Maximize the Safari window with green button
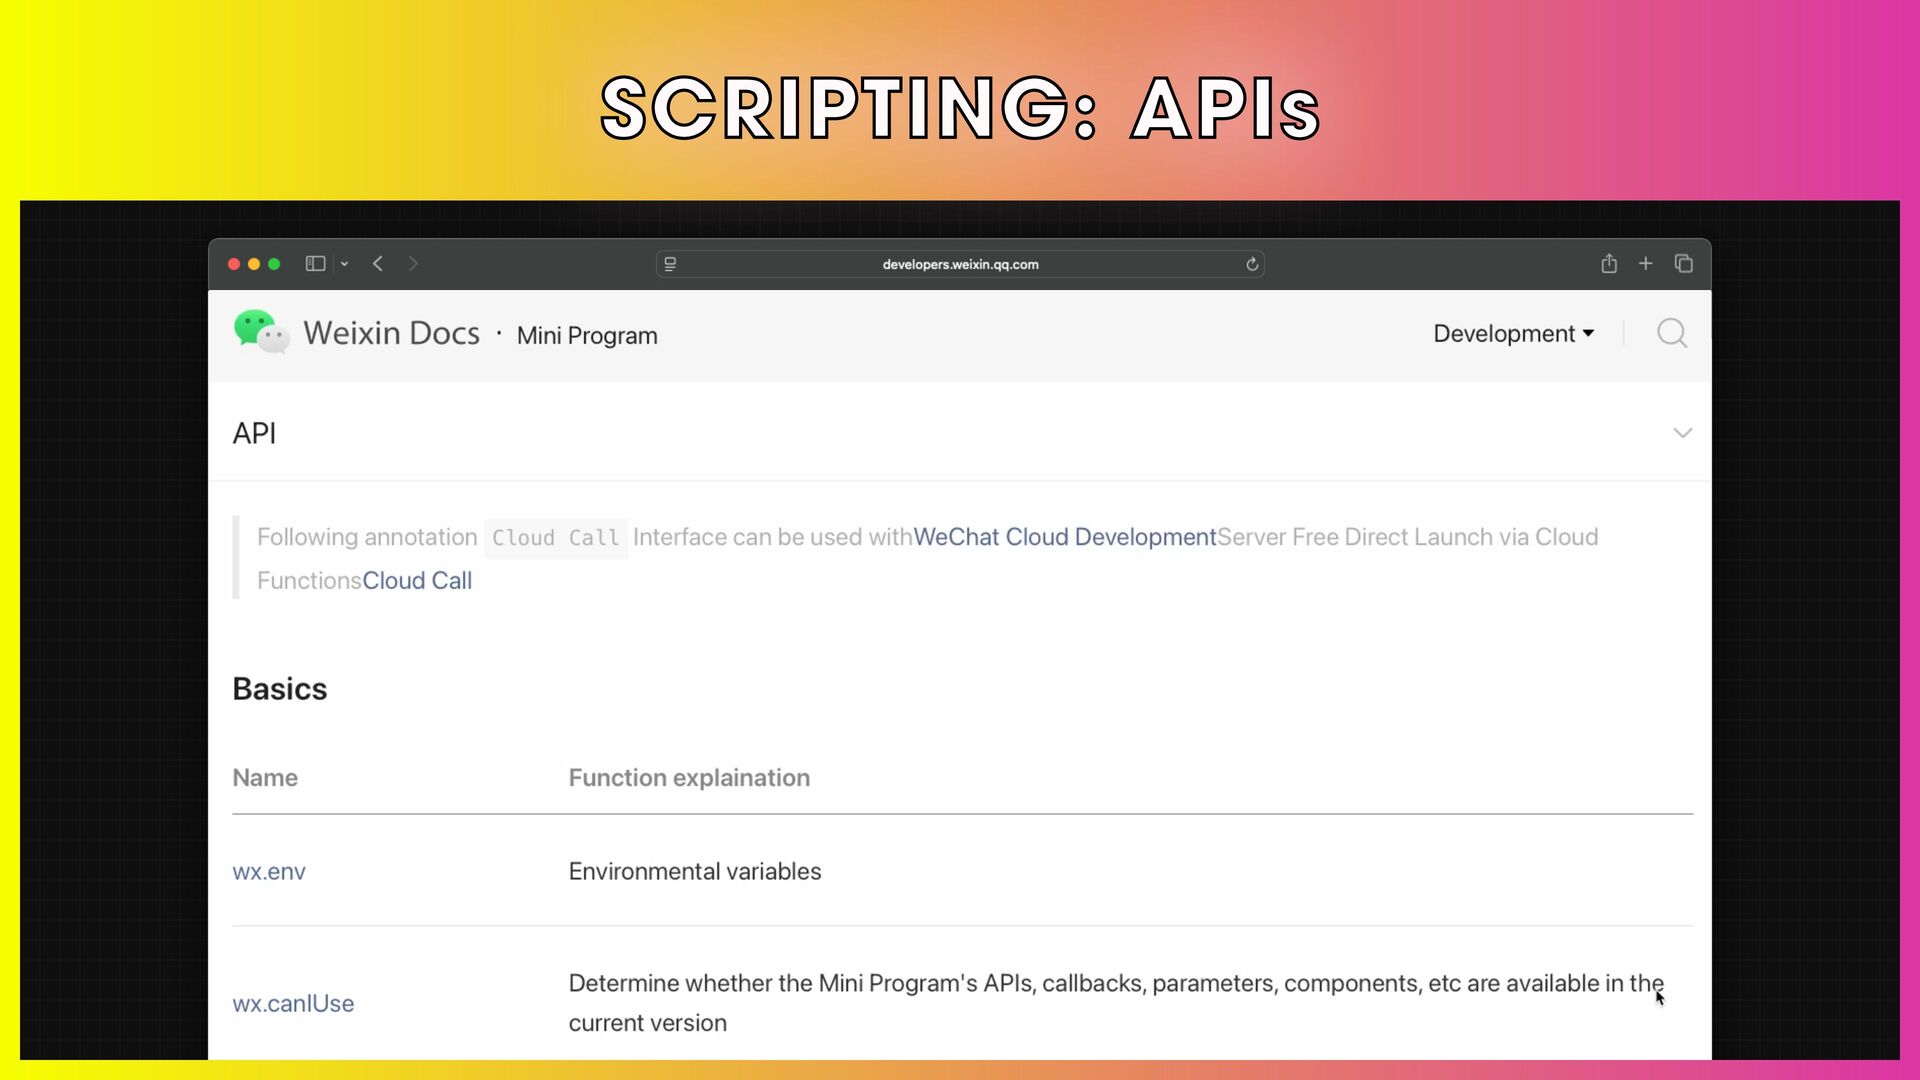This screenshot has height=1080, width=1920. pos(274,264)
